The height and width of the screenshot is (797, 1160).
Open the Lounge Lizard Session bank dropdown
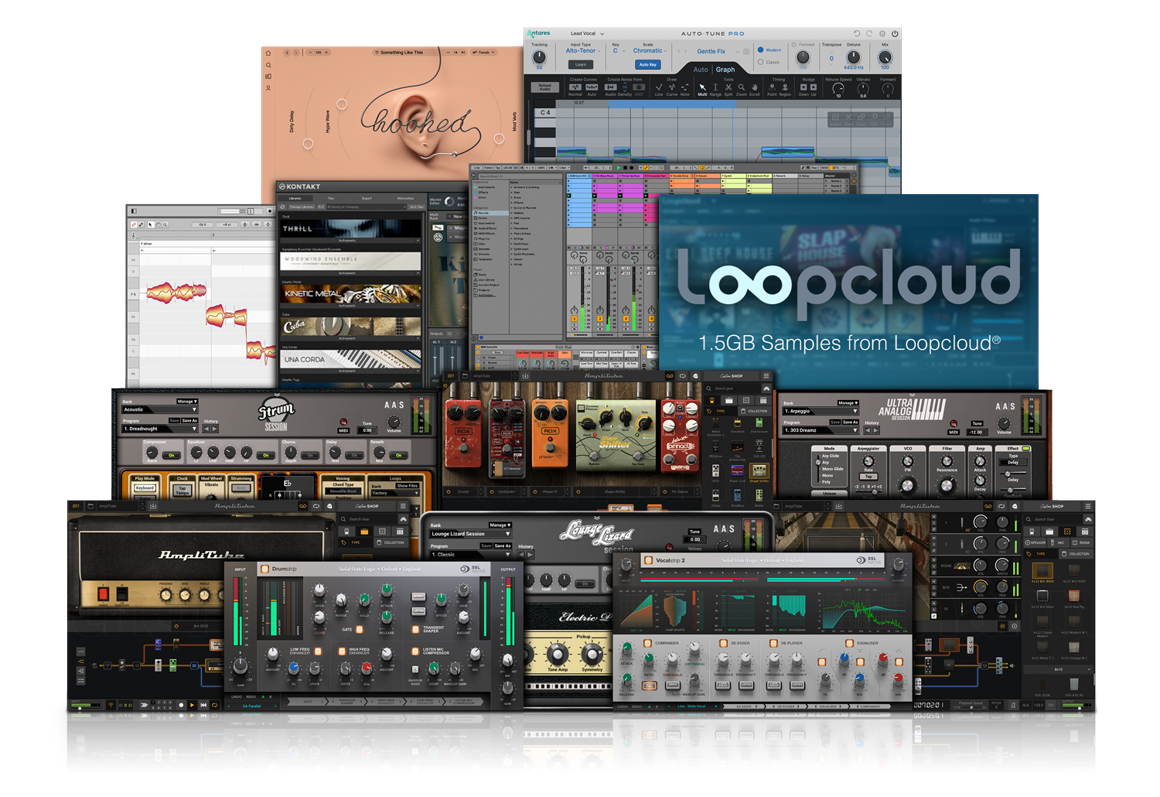pos(471,532)
